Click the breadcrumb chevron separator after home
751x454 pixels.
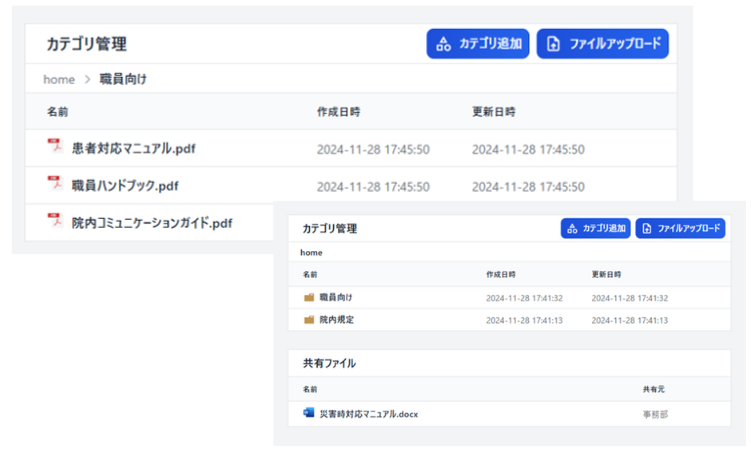click(x=88, y=78)
